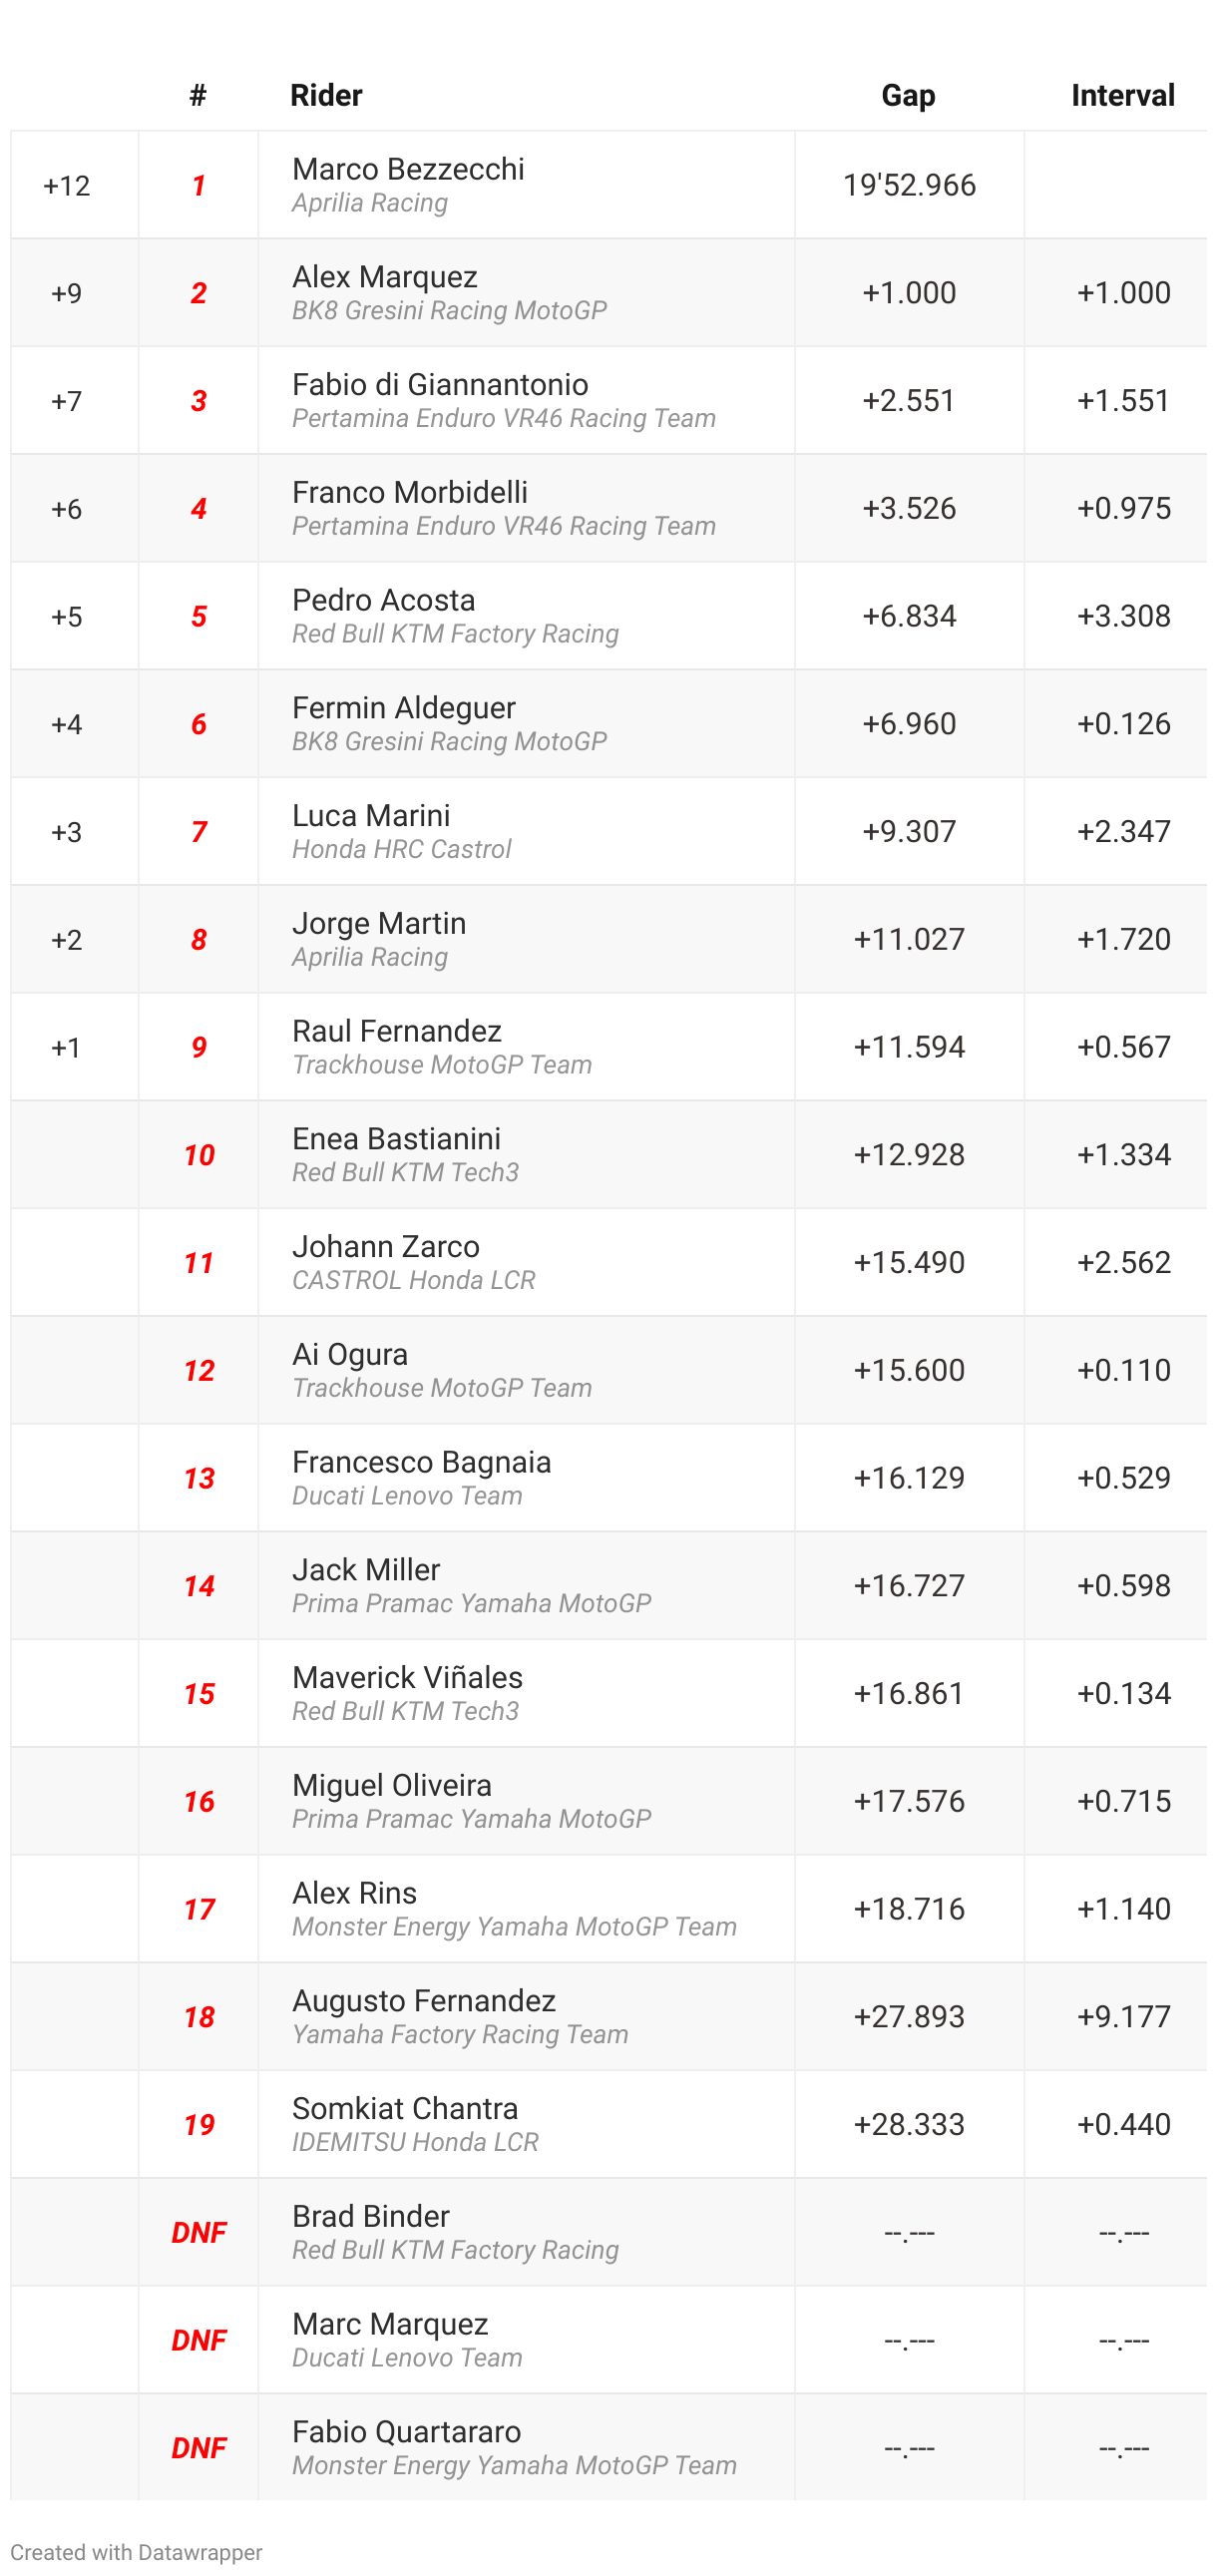This screenshot has height=2576, width=1217.
Task: Select Fabio di Giannantonio rider name
Action: click(x=440, y=384)
